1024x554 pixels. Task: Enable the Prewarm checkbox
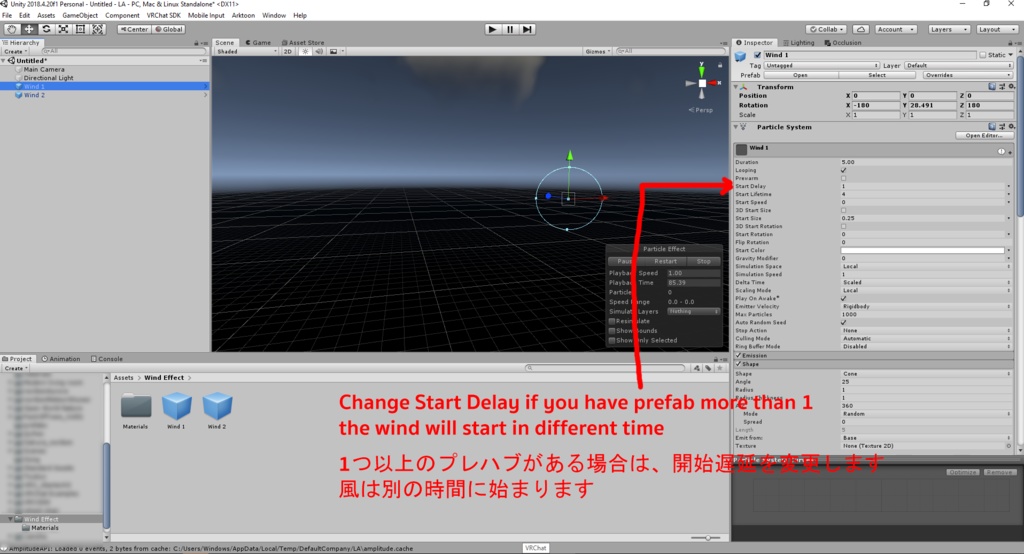844,178
